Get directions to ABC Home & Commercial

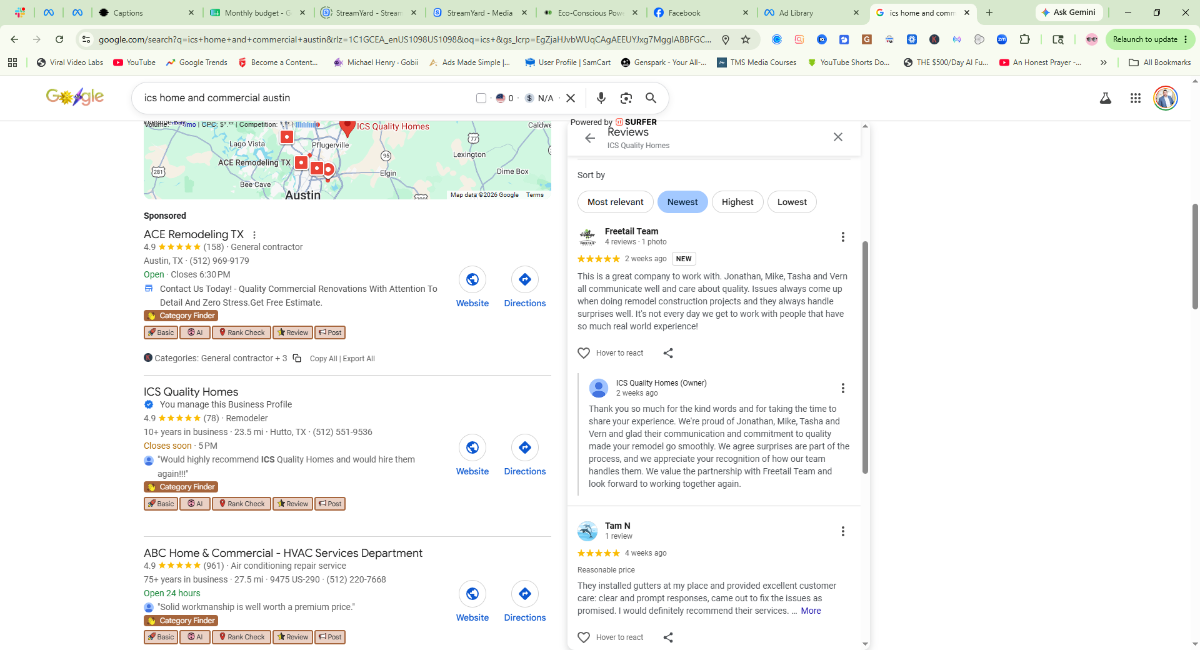pos(525,594)
